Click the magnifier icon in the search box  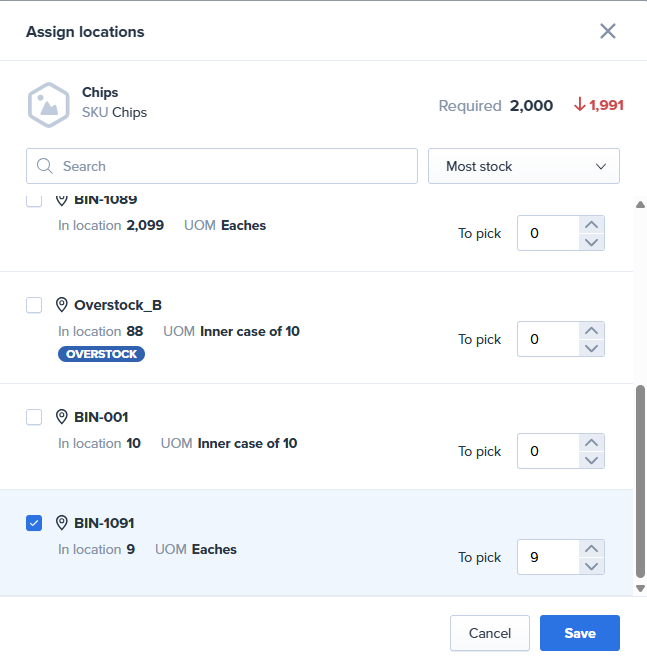click(45, 166)
